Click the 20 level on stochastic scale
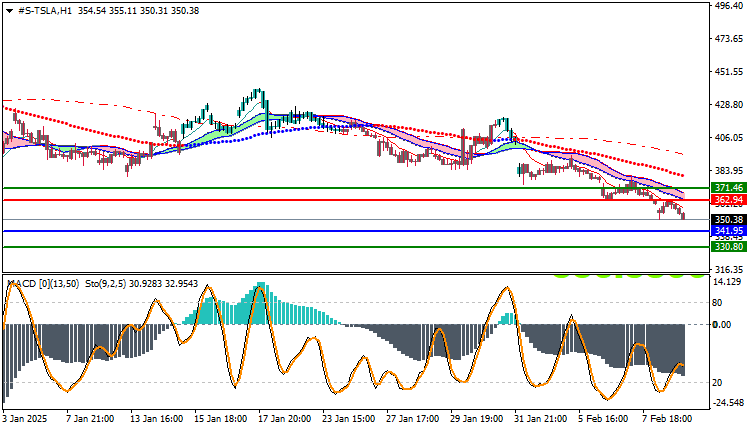 (x=717, y=383)
